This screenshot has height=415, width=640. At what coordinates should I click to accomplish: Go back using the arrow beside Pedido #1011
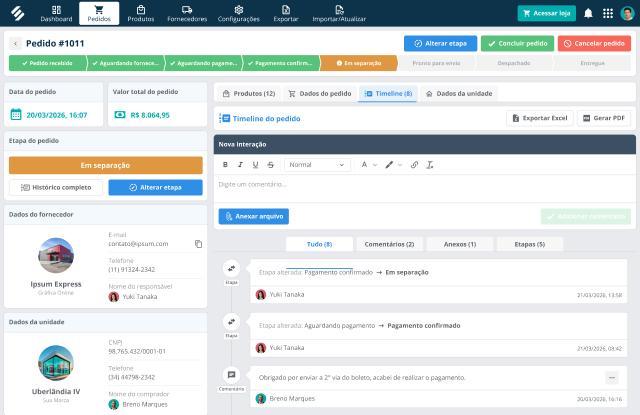tap(15, 43)
